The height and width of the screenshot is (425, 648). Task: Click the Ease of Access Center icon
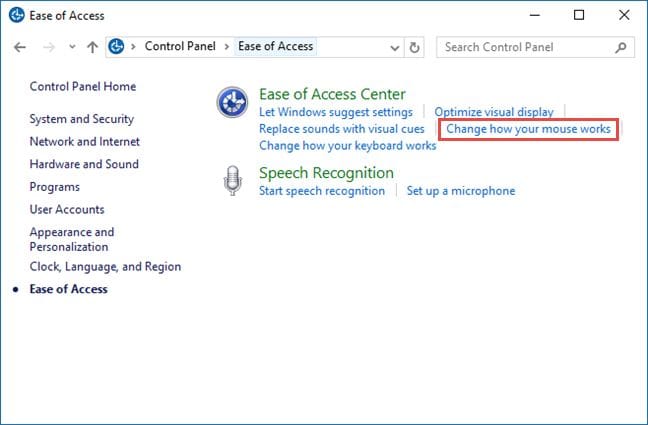click(232, 102)
